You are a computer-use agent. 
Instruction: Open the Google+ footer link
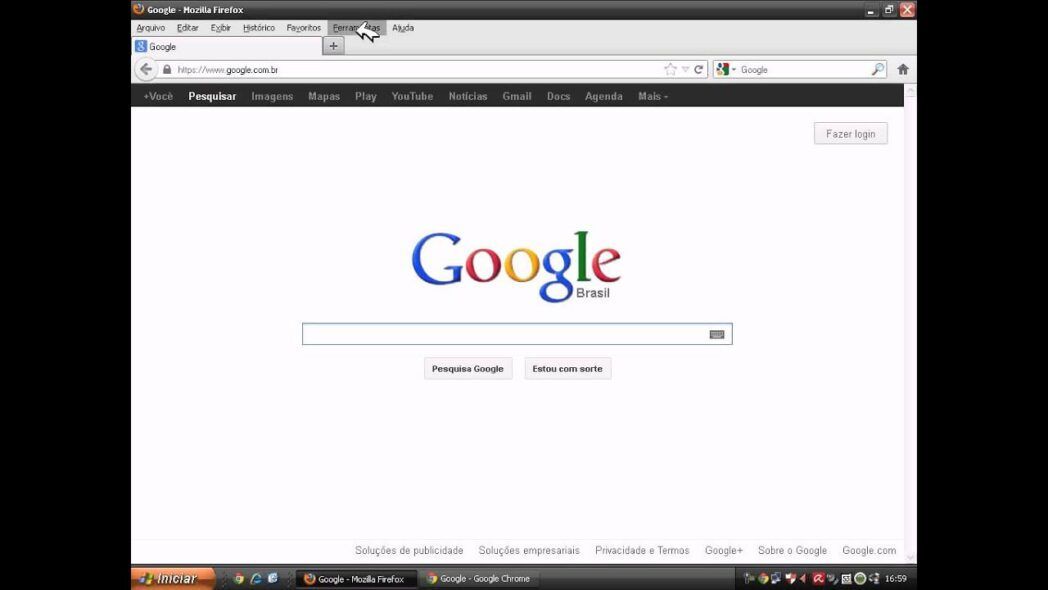[x=724, y=551]
